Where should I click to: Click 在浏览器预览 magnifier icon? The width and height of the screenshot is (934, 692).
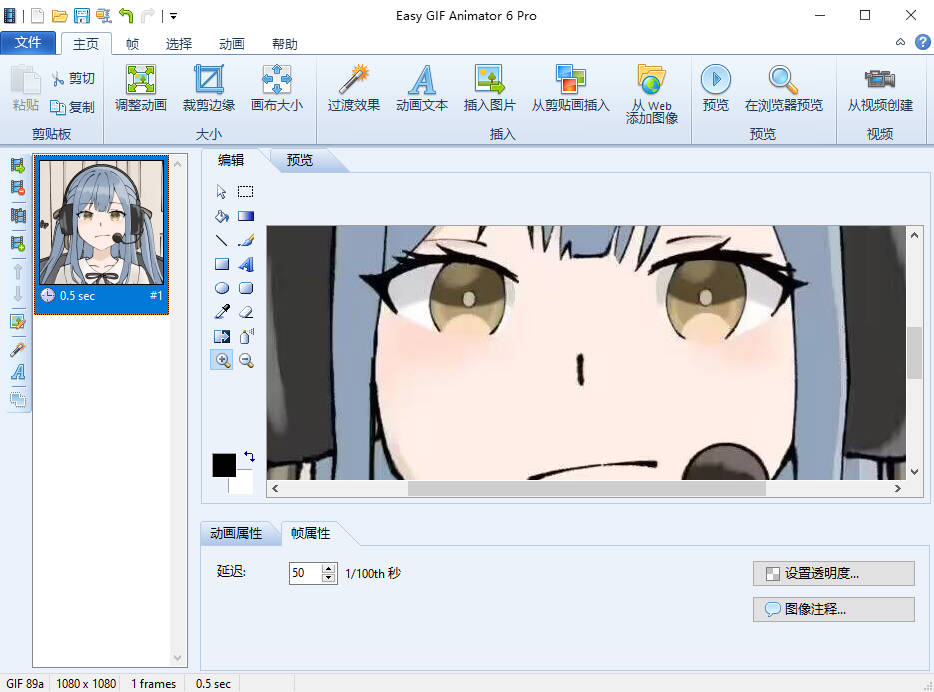[783, 88]
